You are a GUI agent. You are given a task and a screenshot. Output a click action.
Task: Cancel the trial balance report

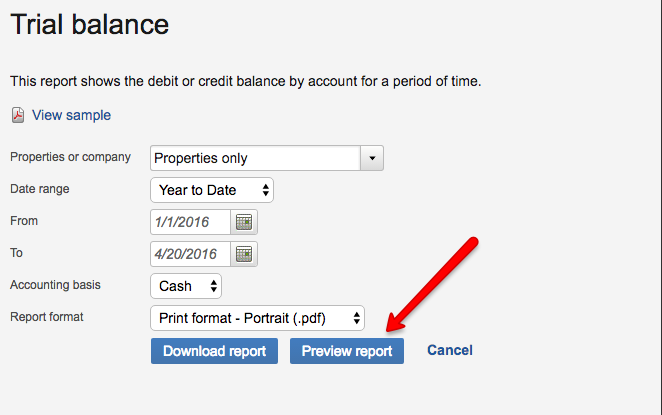point(449,350)
